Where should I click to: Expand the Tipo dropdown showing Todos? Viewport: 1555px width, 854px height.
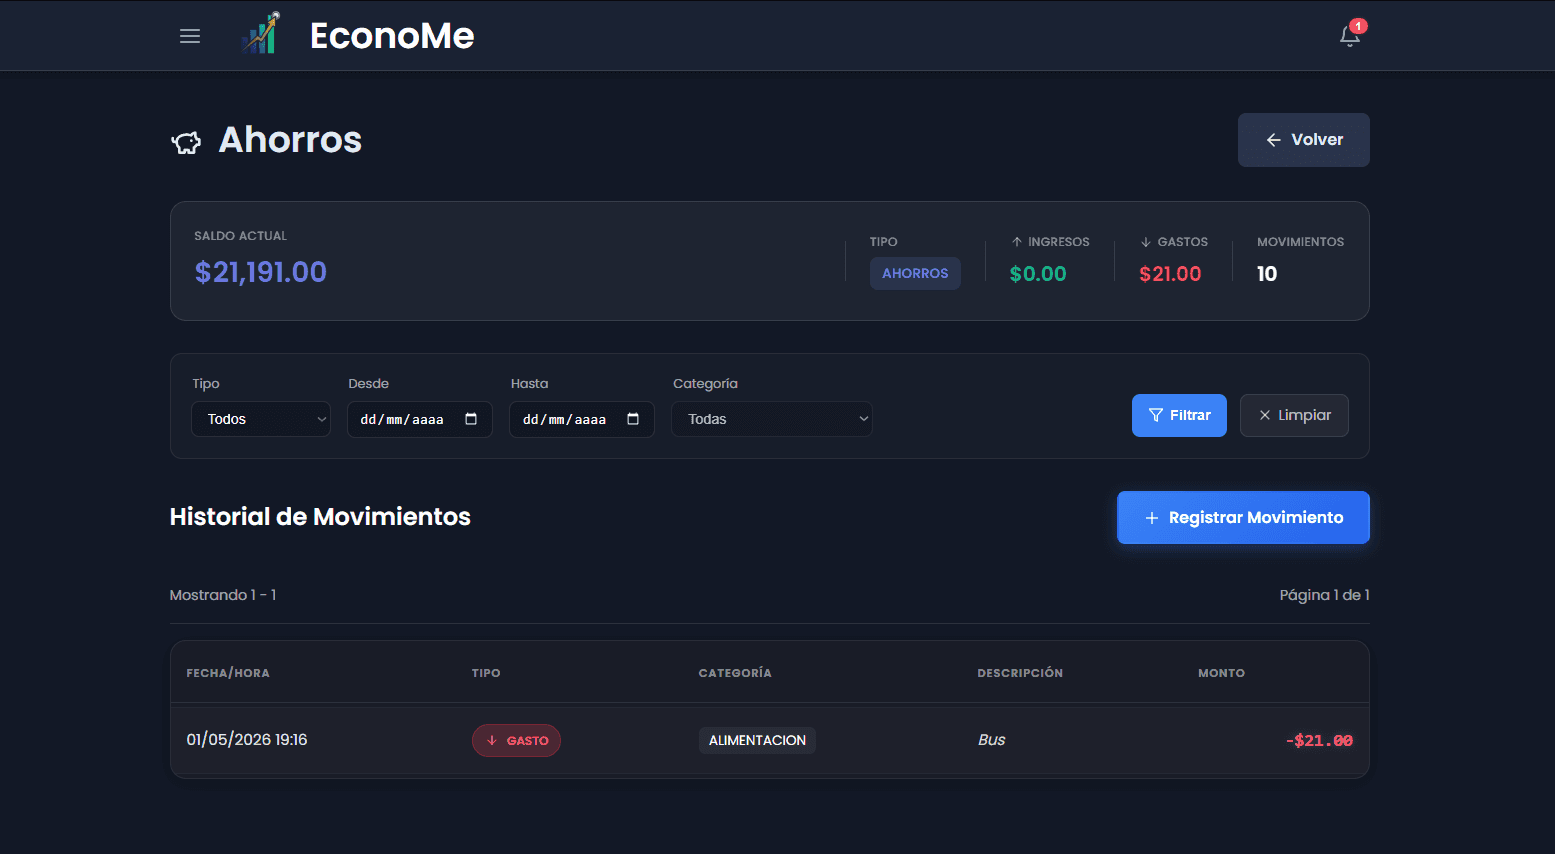[x=261, y=419]
